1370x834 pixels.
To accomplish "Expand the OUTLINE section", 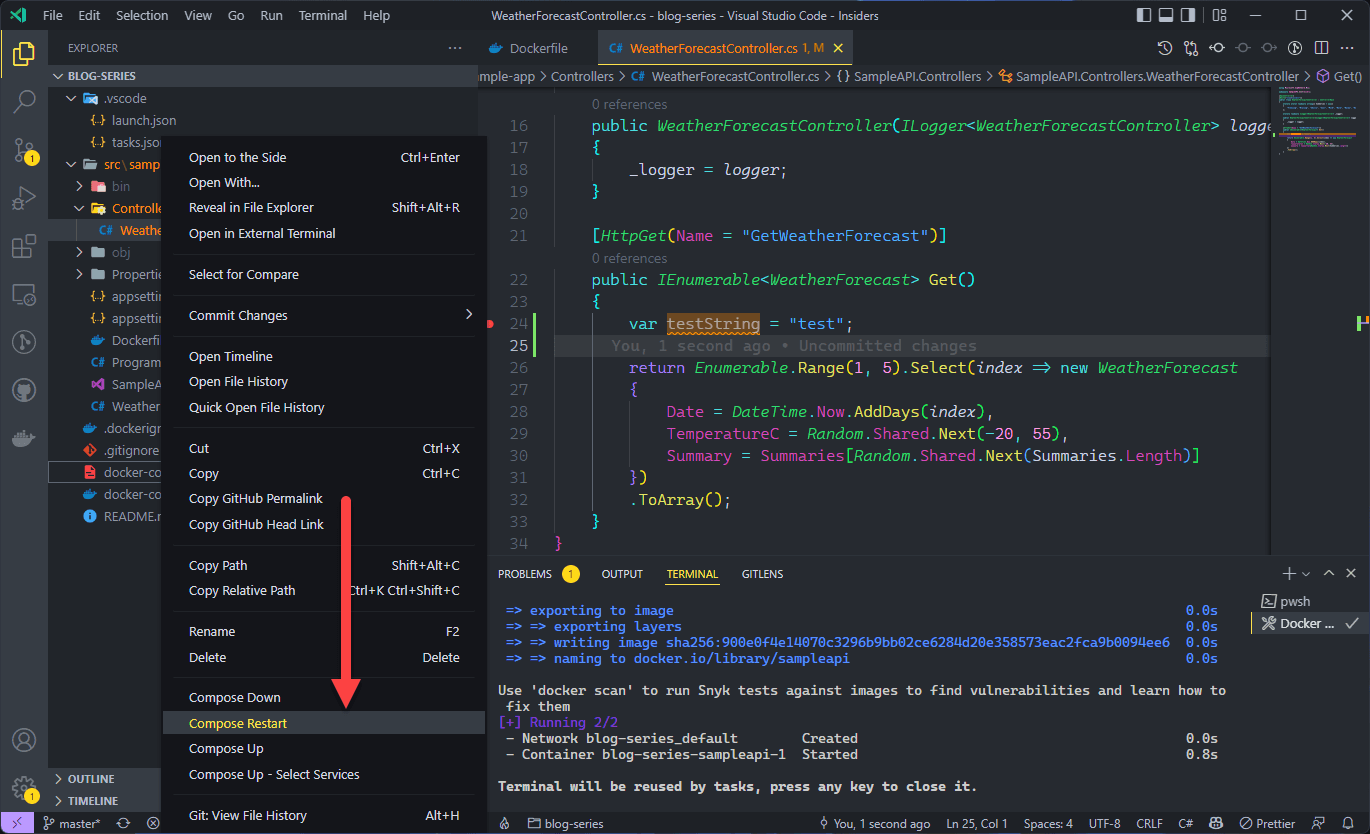I will (105, 779).
